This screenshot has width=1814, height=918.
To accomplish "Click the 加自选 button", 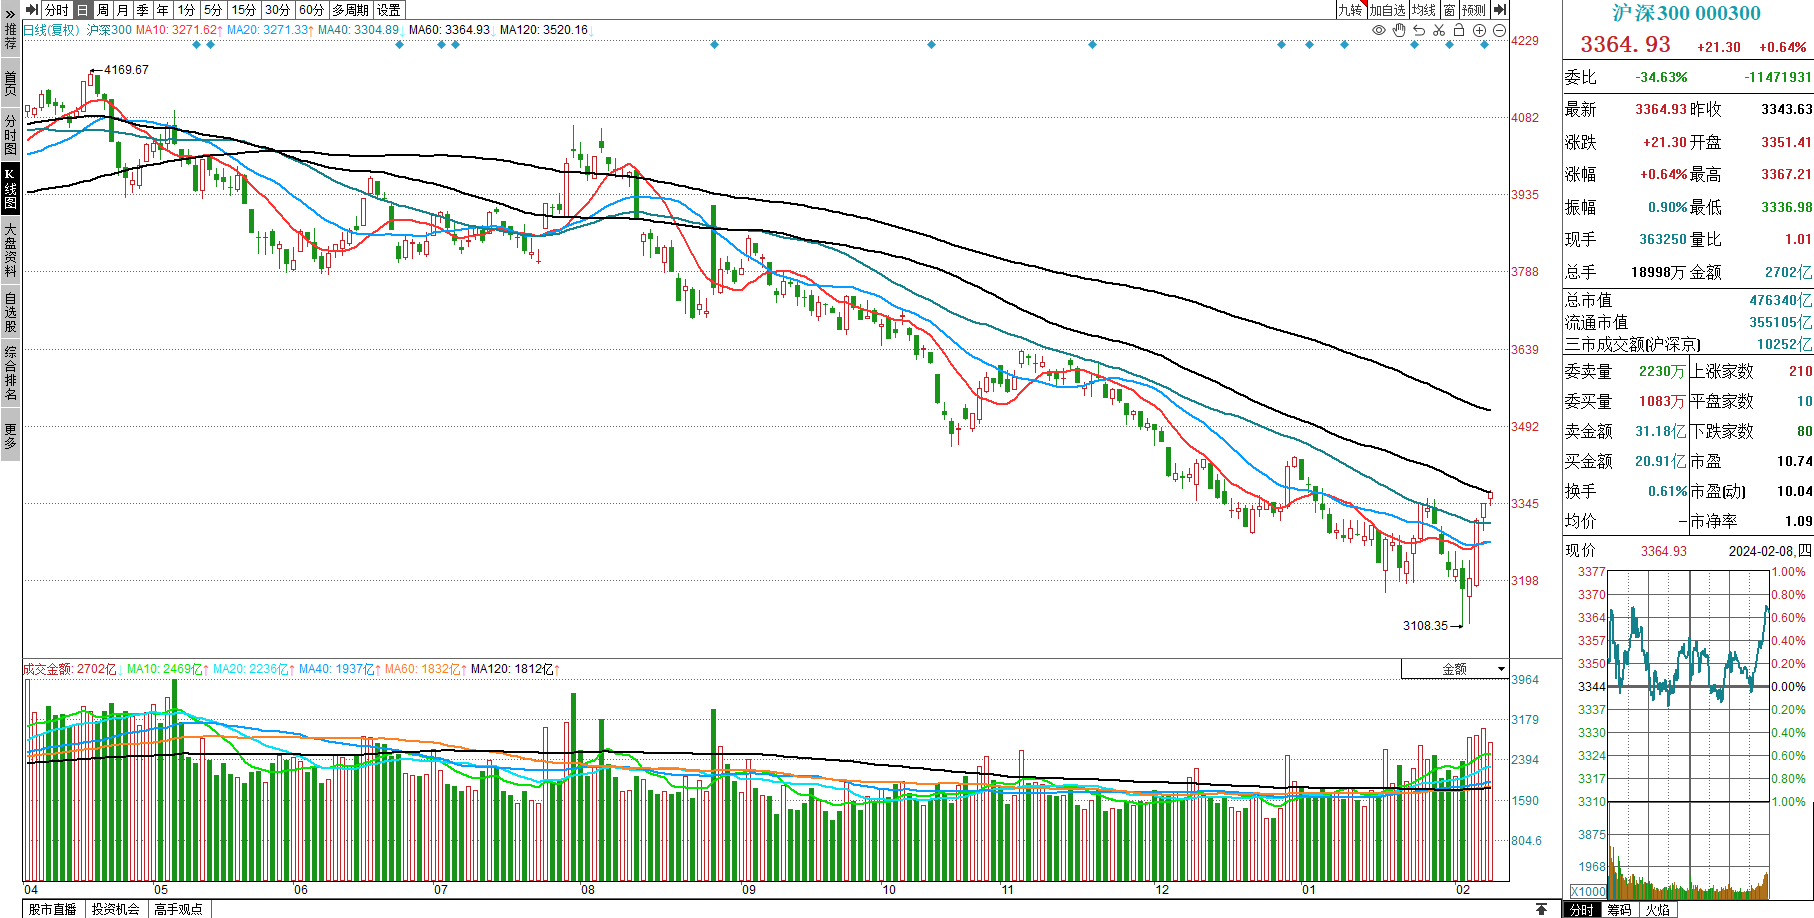I will click(x=1387, y=10).
